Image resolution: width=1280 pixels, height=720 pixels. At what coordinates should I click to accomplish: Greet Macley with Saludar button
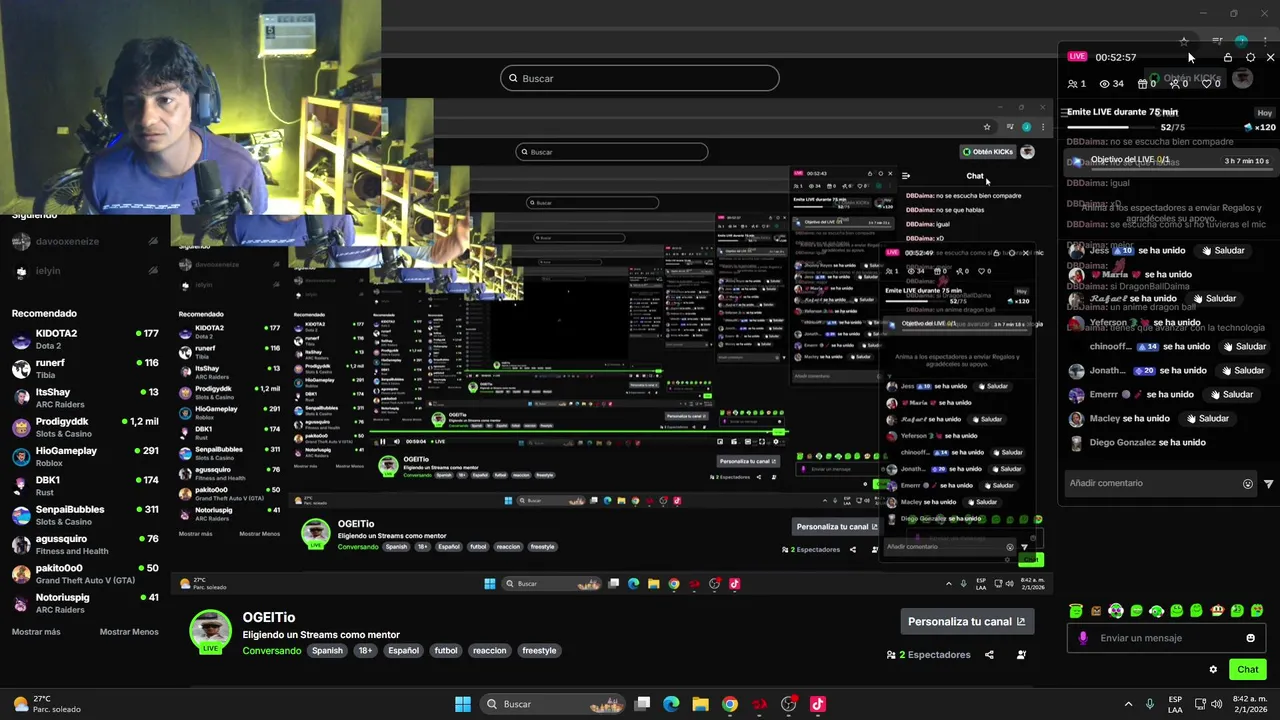pyautogui.click(x=1207, y=418)
